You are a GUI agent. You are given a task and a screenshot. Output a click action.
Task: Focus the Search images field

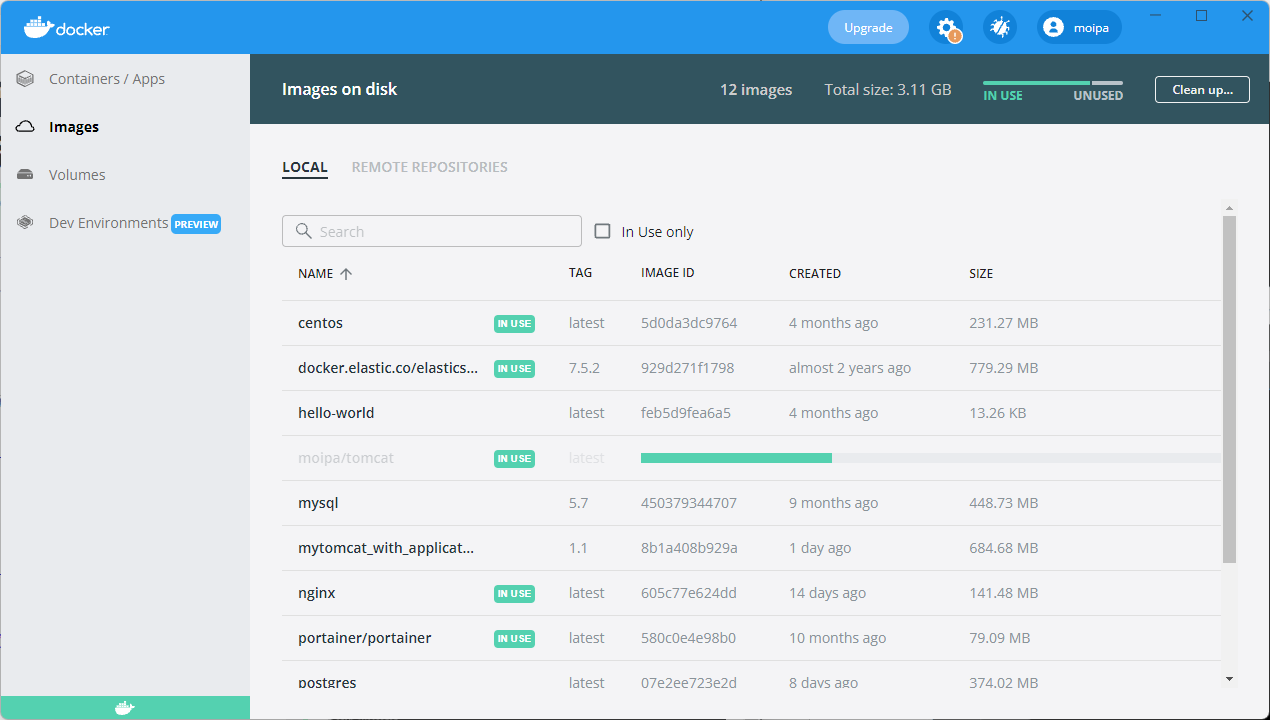(432, 231)
